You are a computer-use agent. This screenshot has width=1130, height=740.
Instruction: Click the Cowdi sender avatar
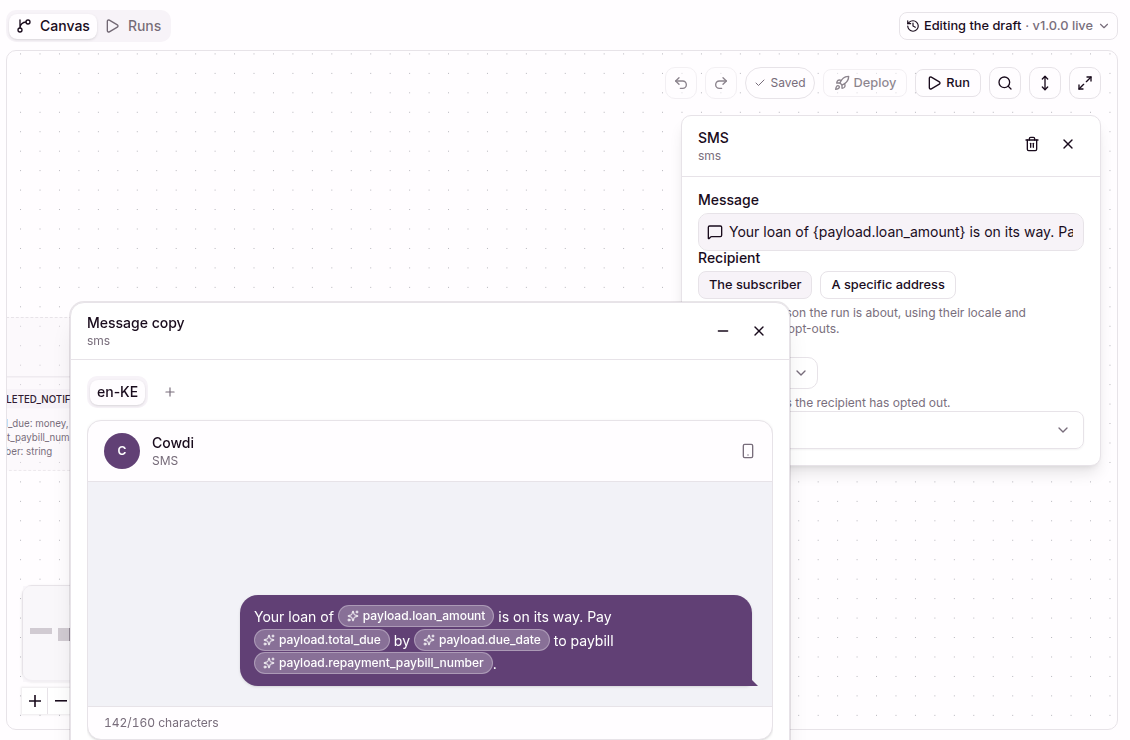pos(122,451)
